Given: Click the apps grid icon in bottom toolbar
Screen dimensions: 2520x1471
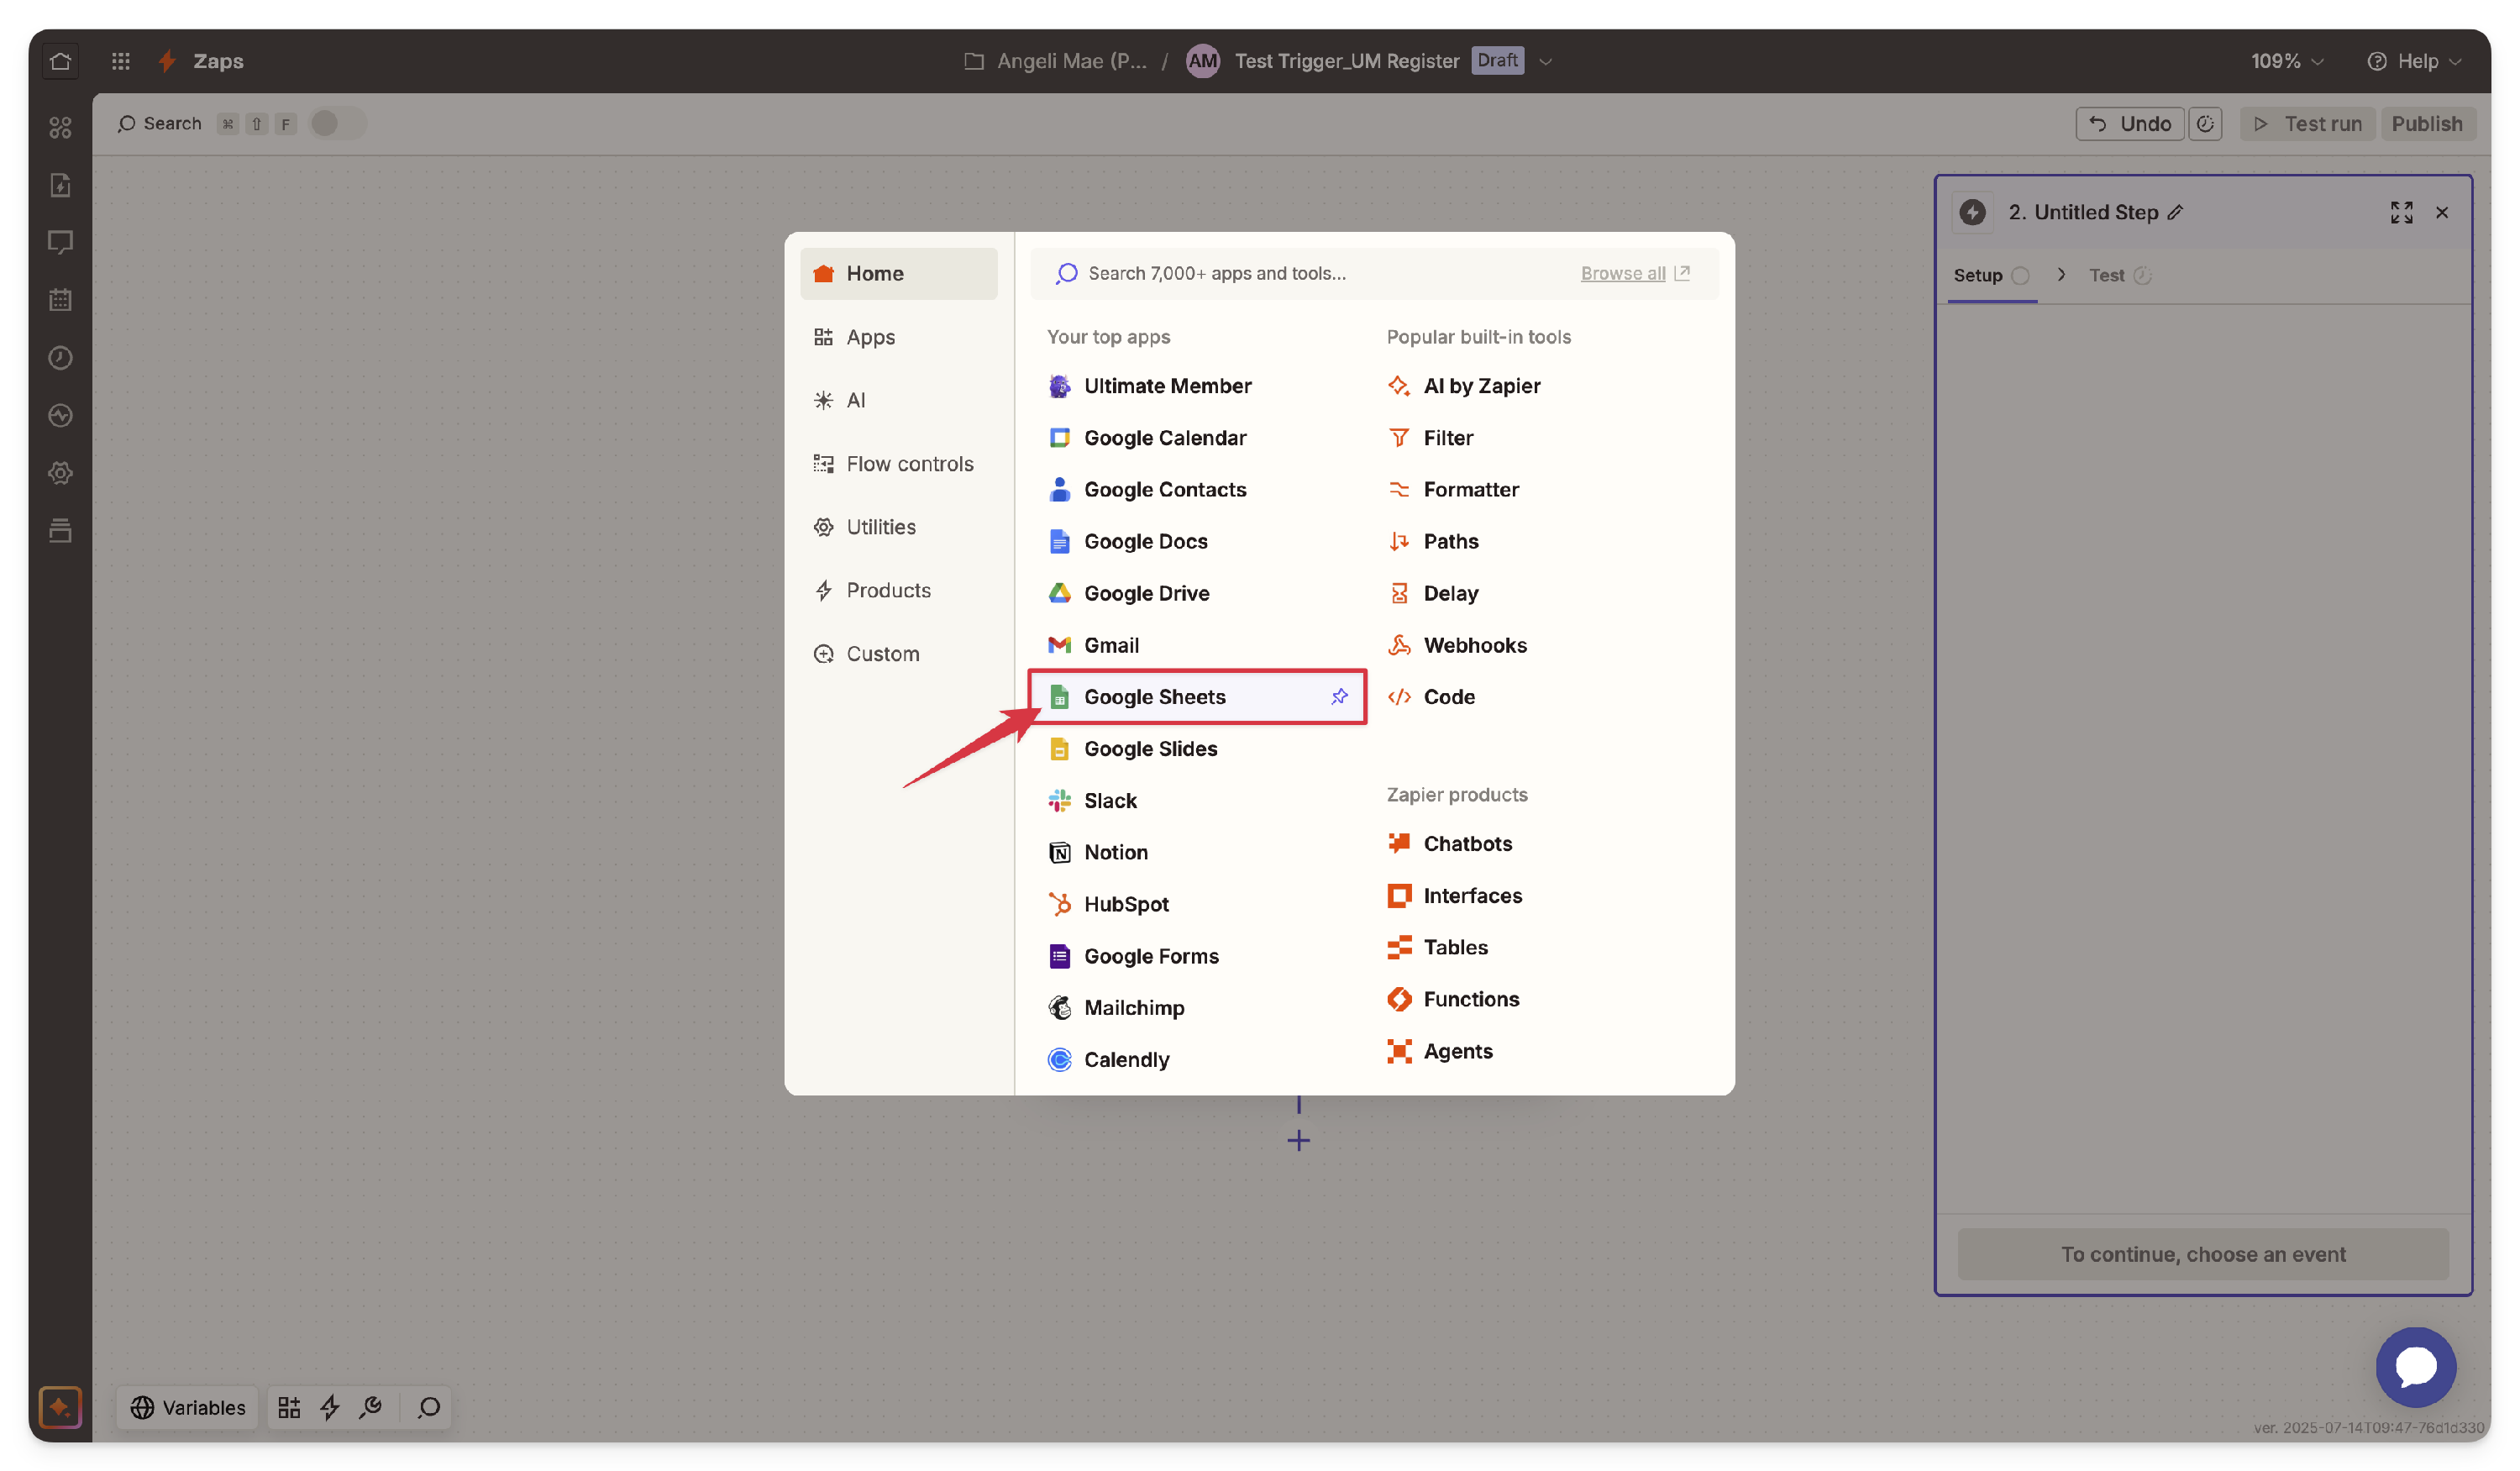Looking at the screenshot, I should pos(289,1407).
